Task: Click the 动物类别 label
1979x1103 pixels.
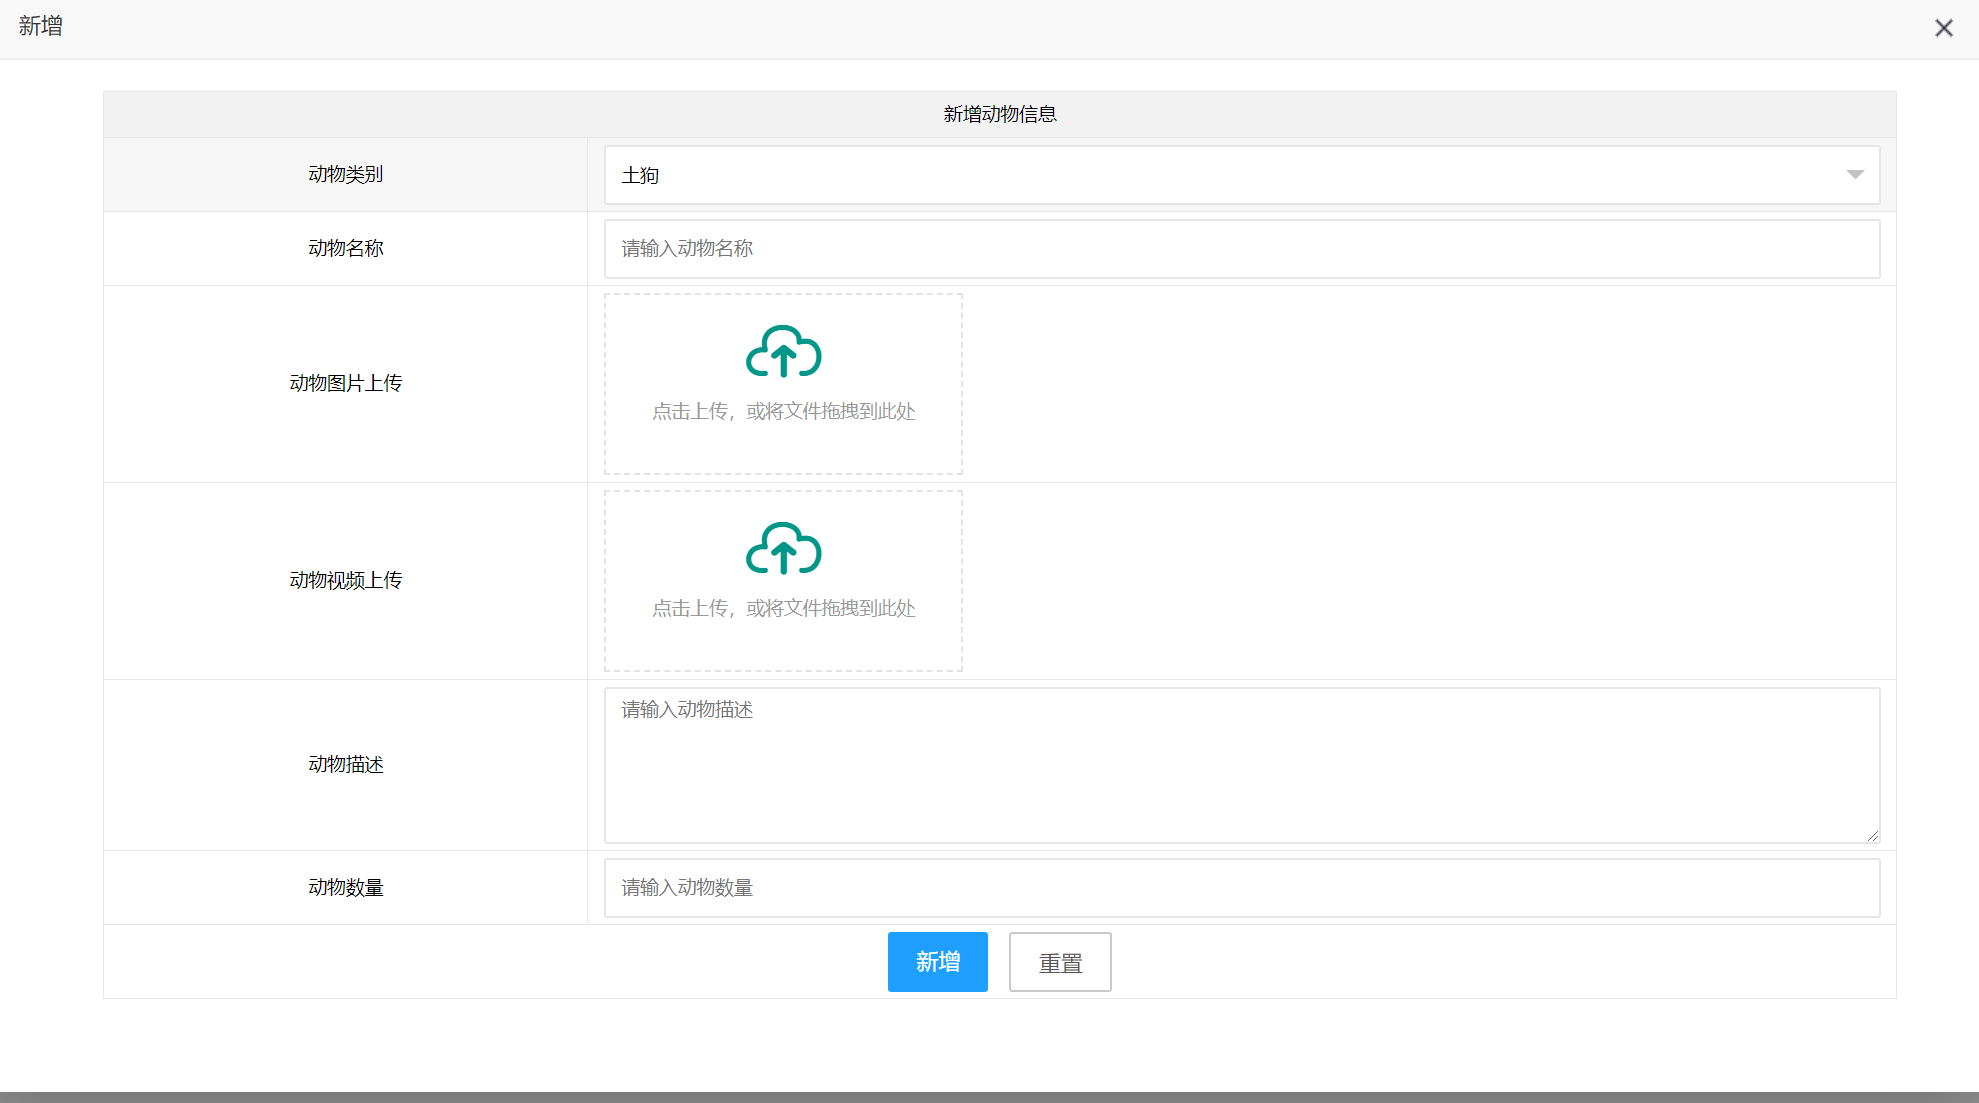Action: point(345,175)
